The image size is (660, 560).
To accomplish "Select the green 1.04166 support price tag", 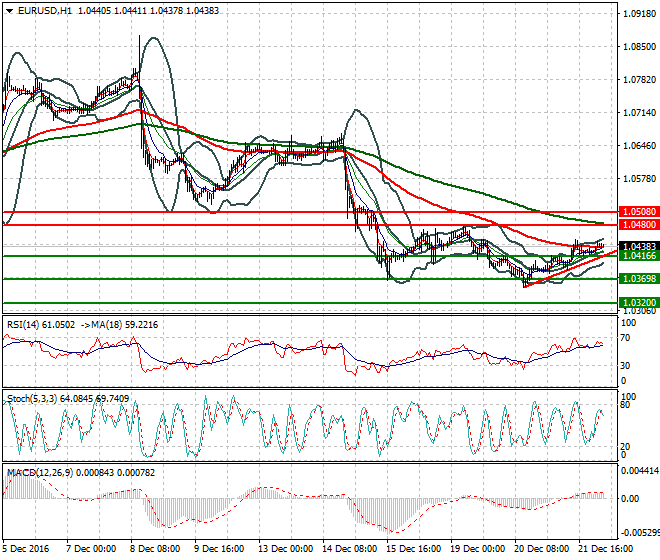I will (x=637, y=257).
